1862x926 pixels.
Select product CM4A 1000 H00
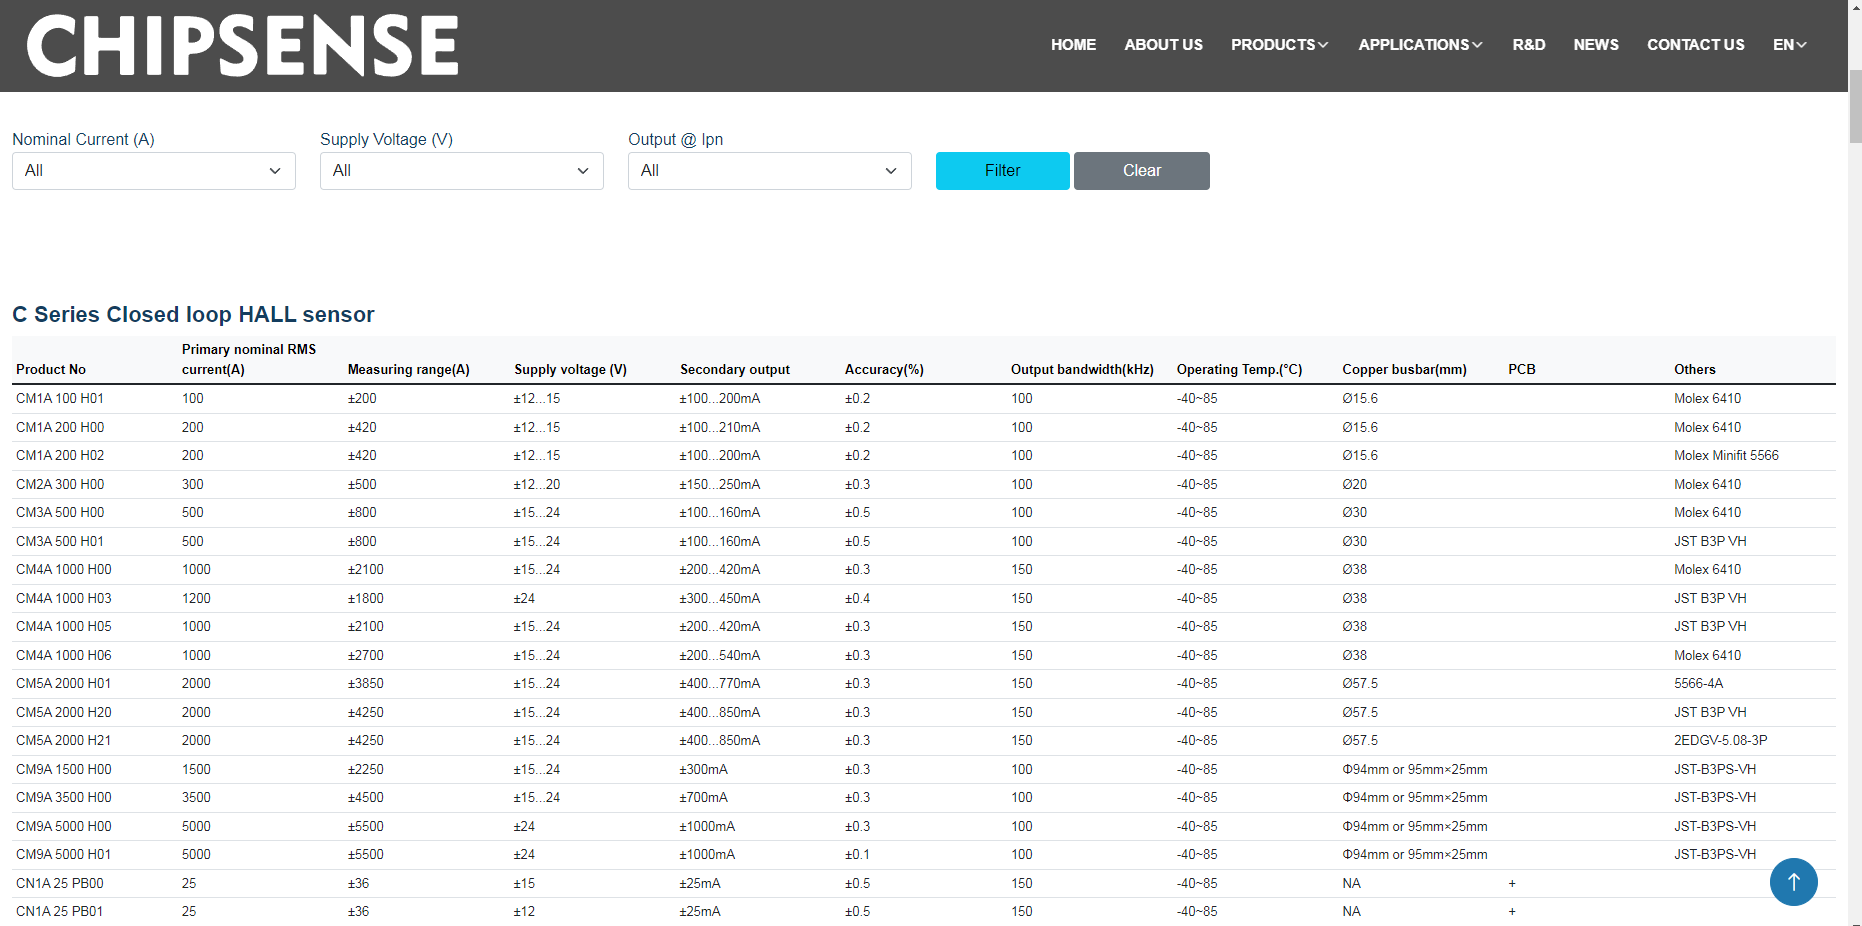click(x=64, y=569)
